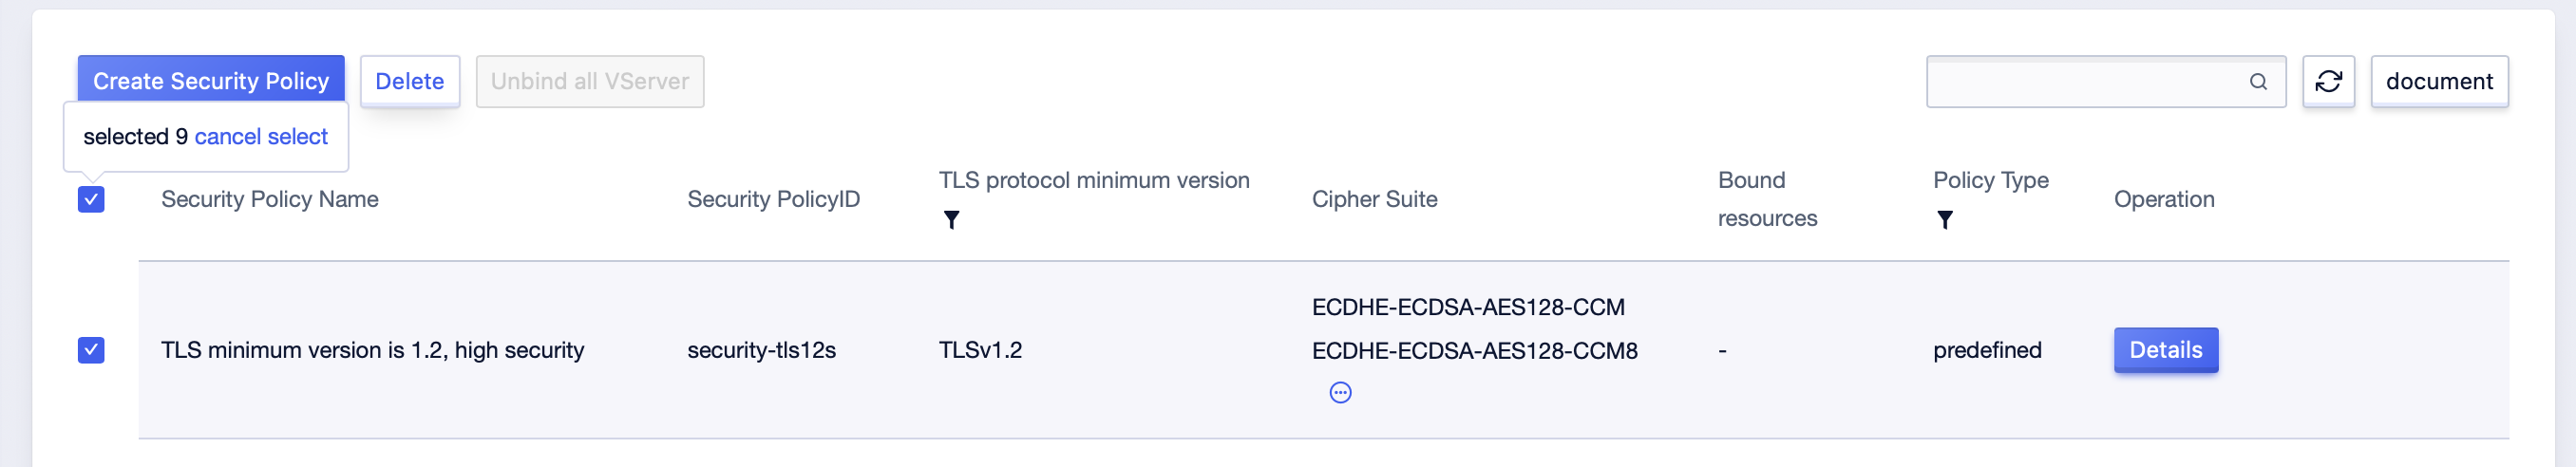Click the Unbind all VServer button

click(x=590, y=81)
